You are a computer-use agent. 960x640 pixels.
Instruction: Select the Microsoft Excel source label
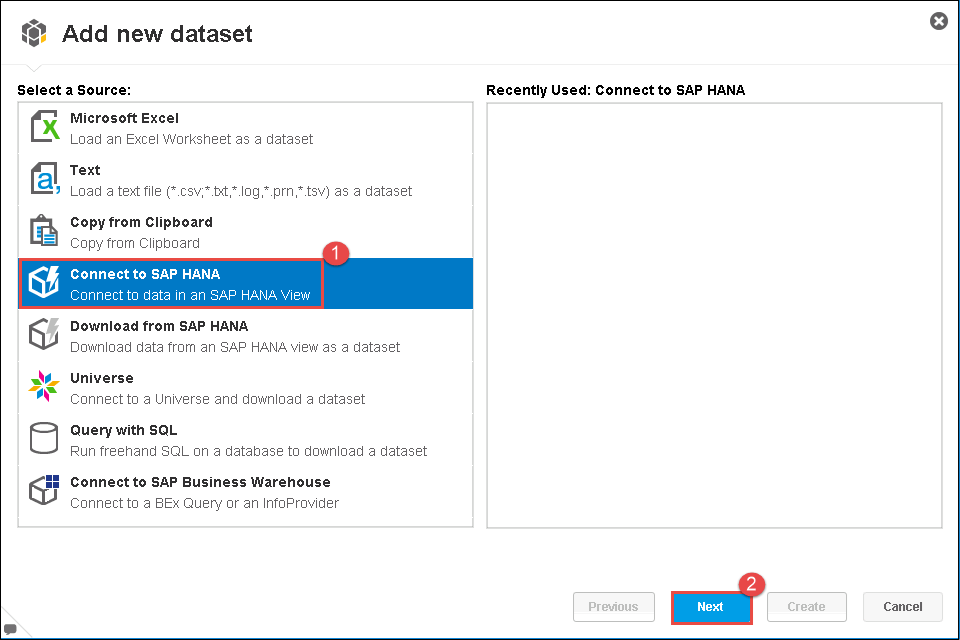(124, 118)
